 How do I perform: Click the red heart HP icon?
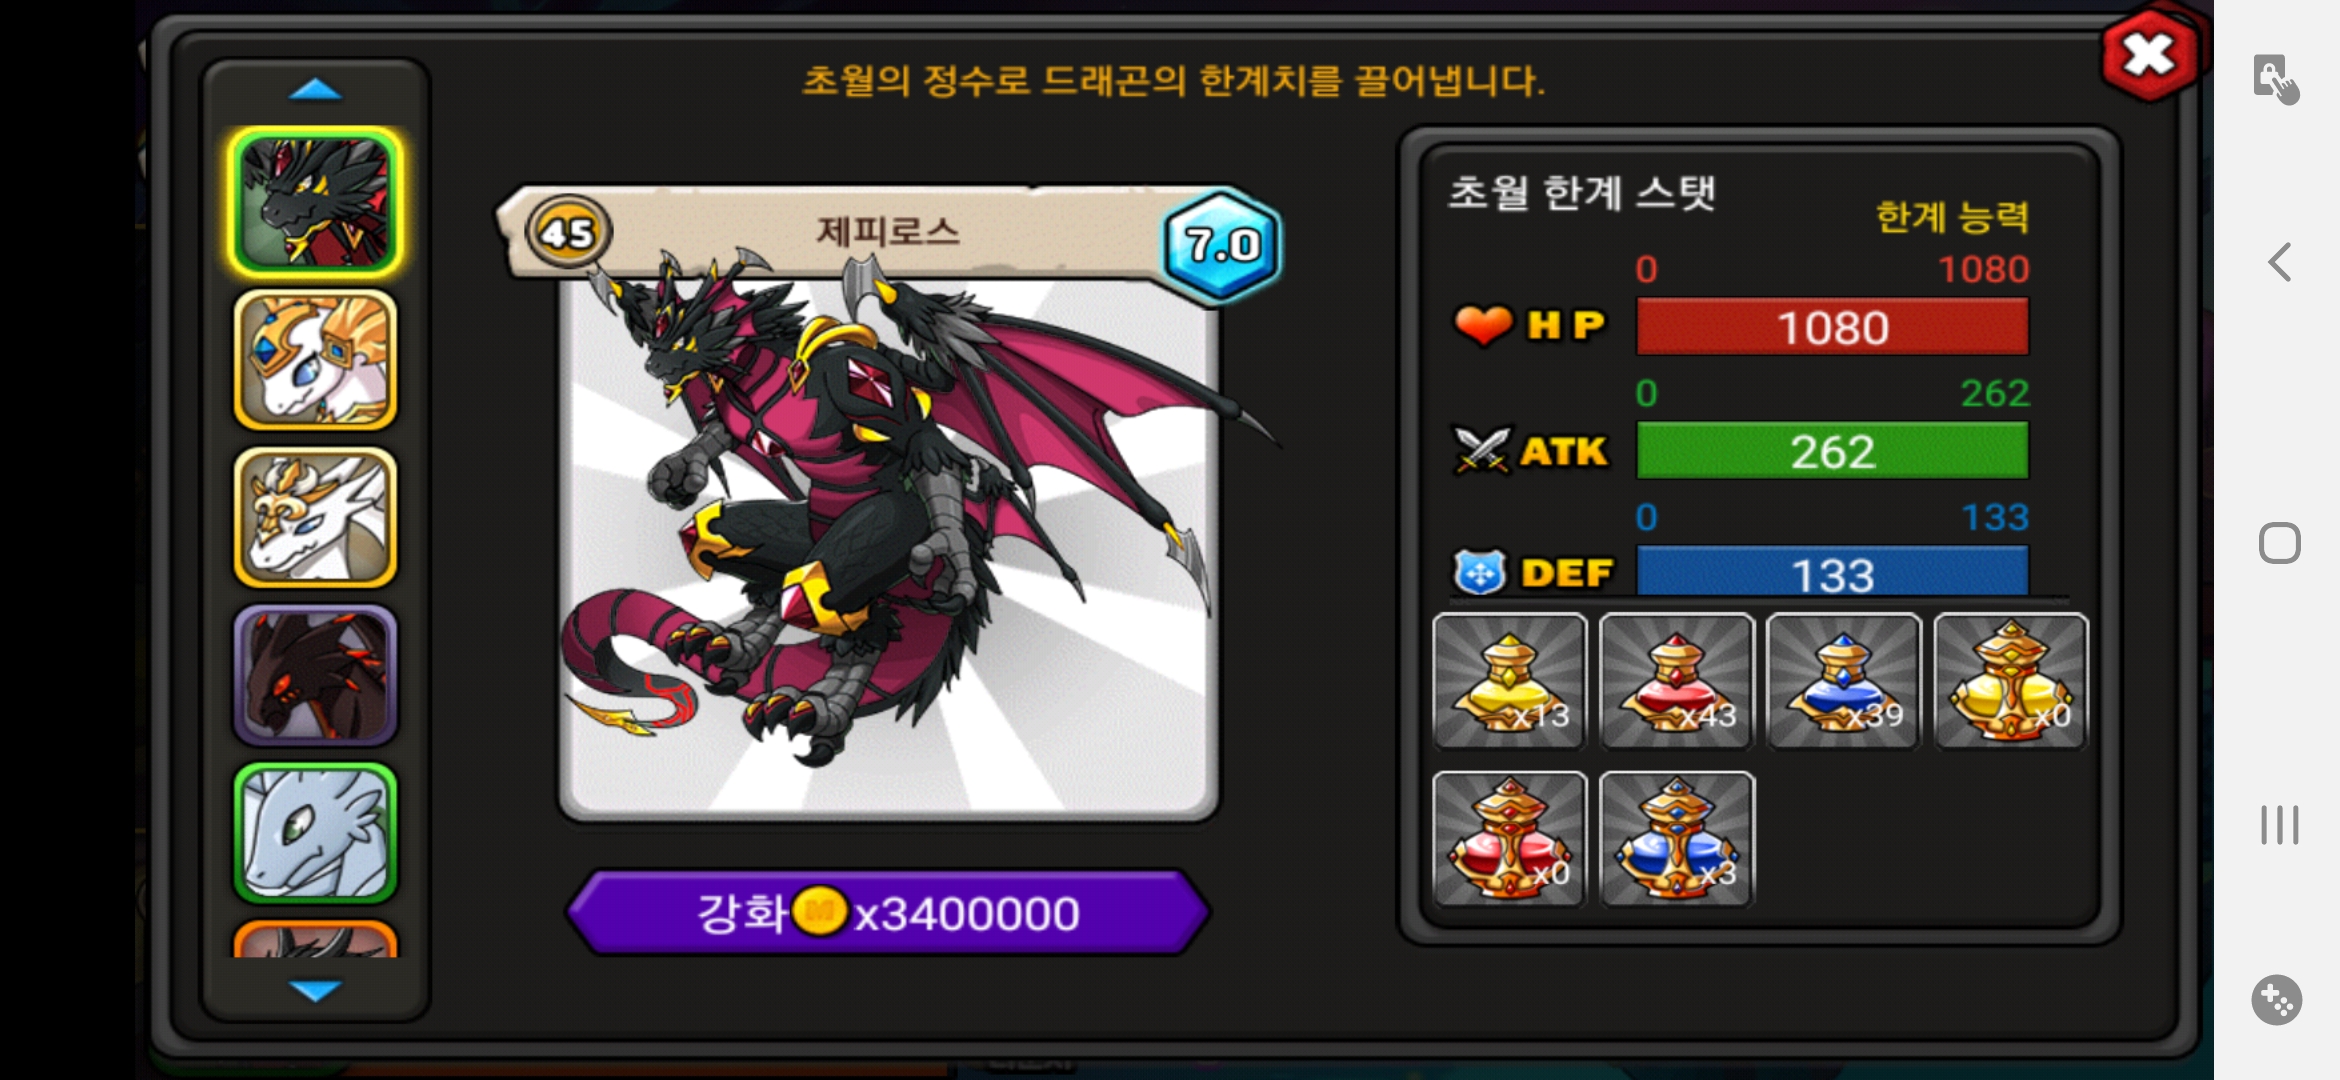pyautogui.click(x=1482, y=325)
